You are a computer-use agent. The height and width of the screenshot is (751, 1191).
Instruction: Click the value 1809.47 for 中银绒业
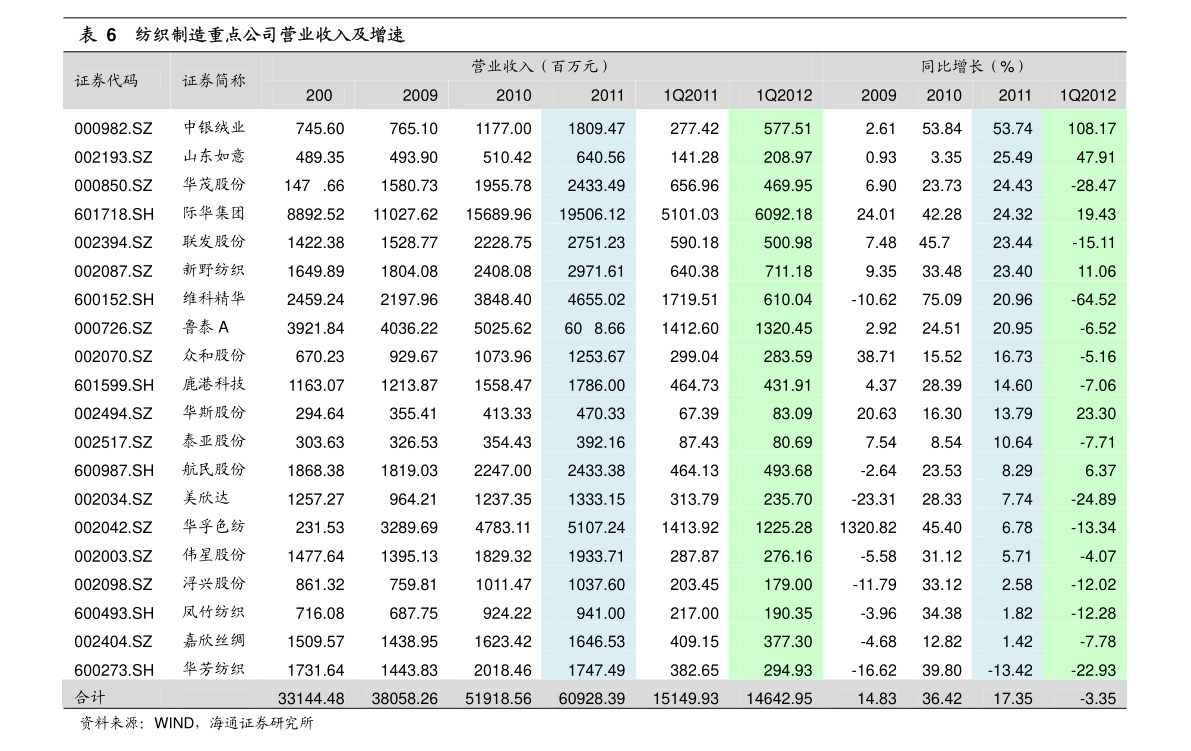596,129
